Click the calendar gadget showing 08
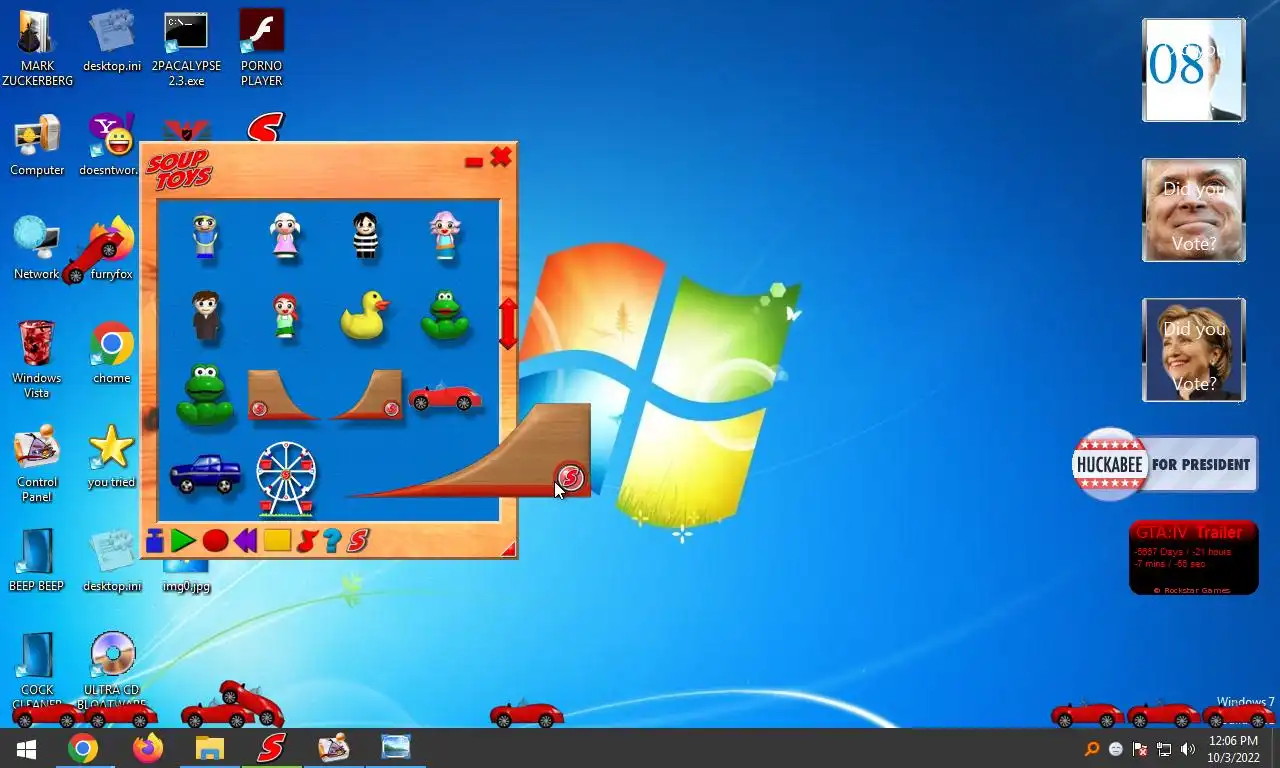 (x=1194, y=70)
